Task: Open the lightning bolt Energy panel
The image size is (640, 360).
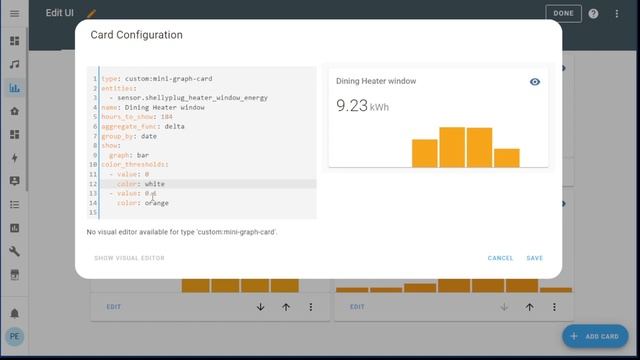Action: pyautogui.click(x=14, y=158)
